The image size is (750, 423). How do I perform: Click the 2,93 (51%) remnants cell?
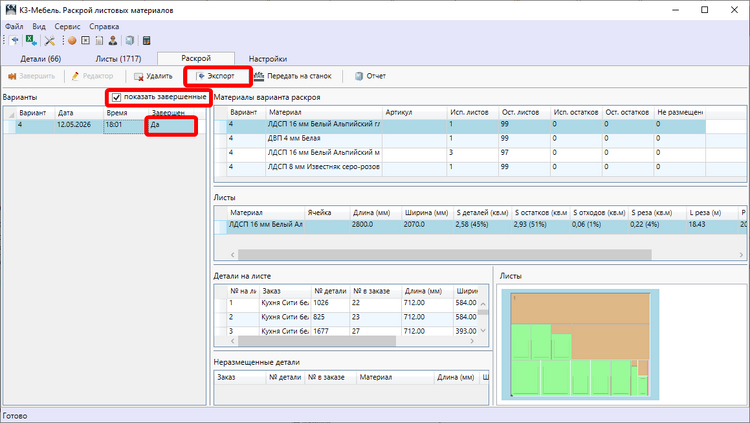click(x=540, y=225)
